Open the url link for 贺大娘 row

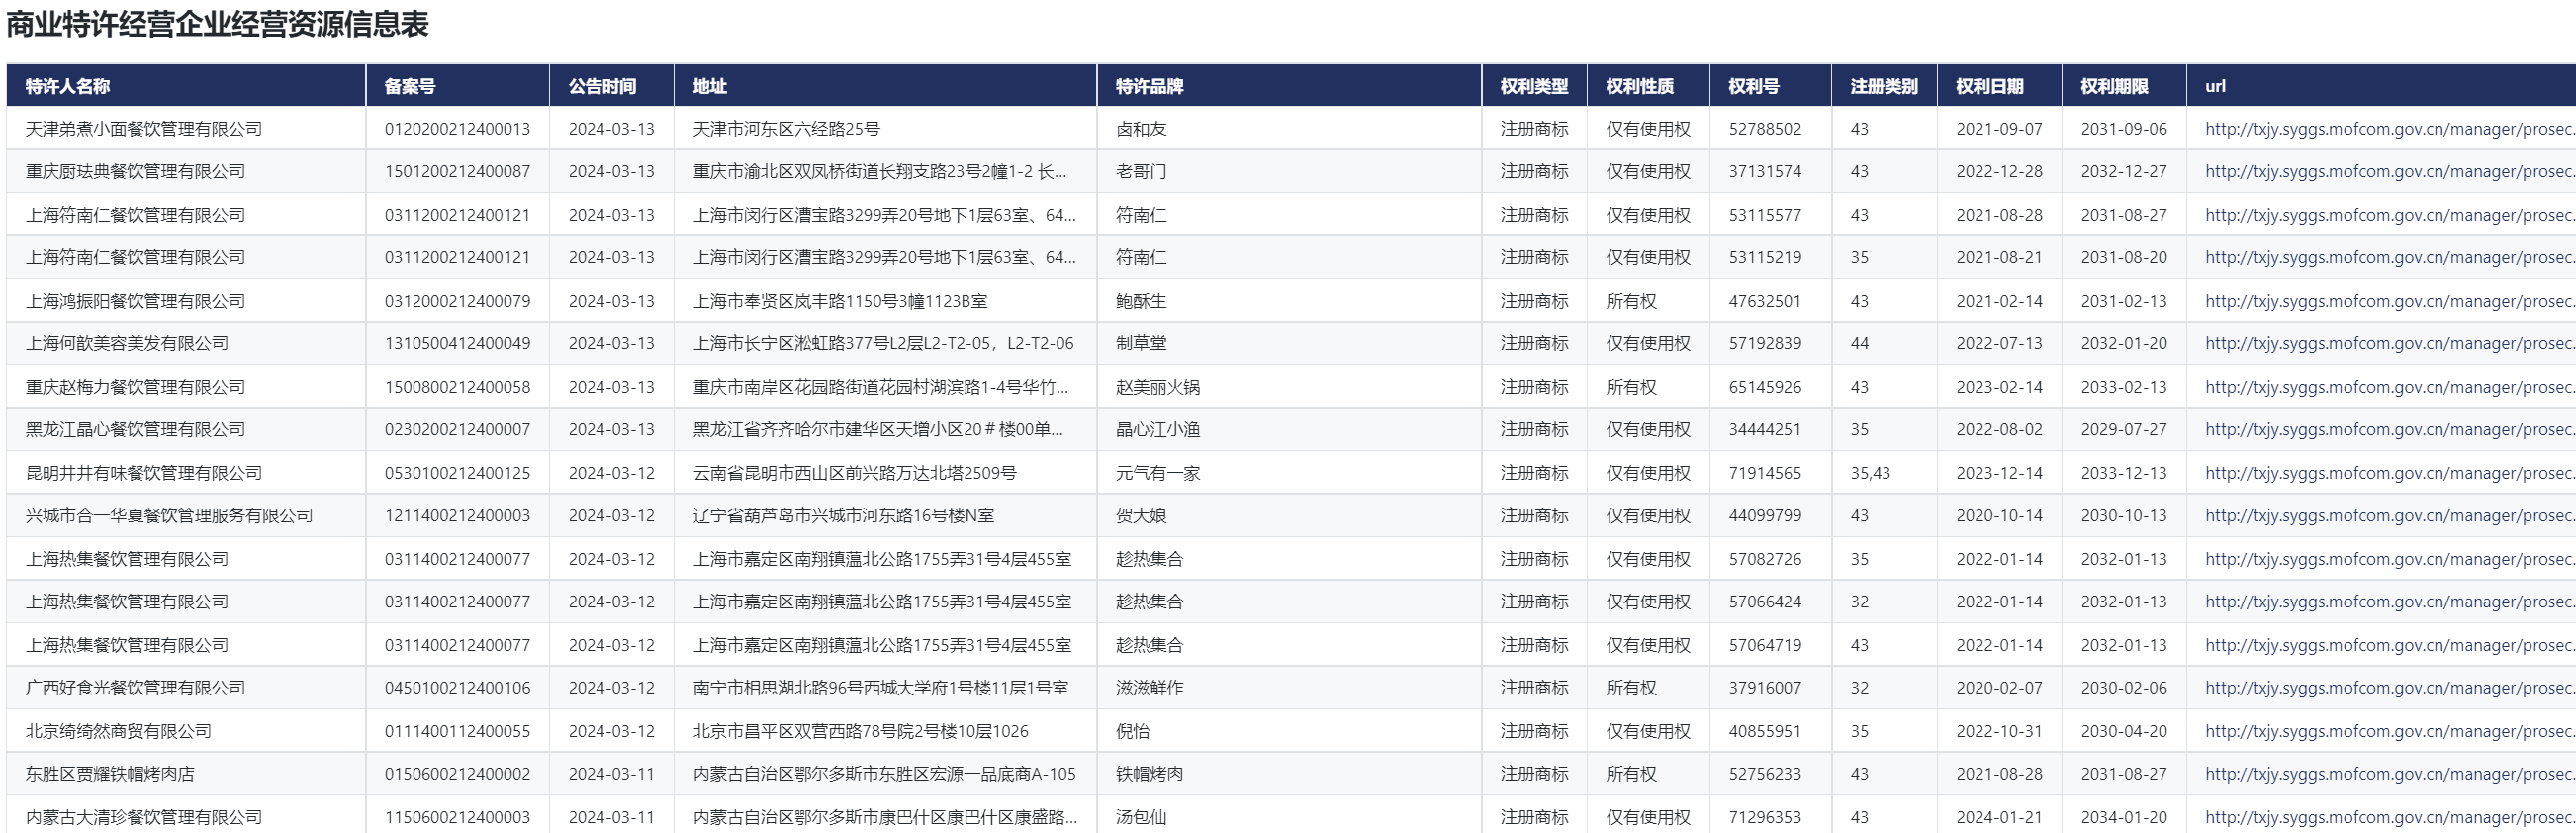2390,516
